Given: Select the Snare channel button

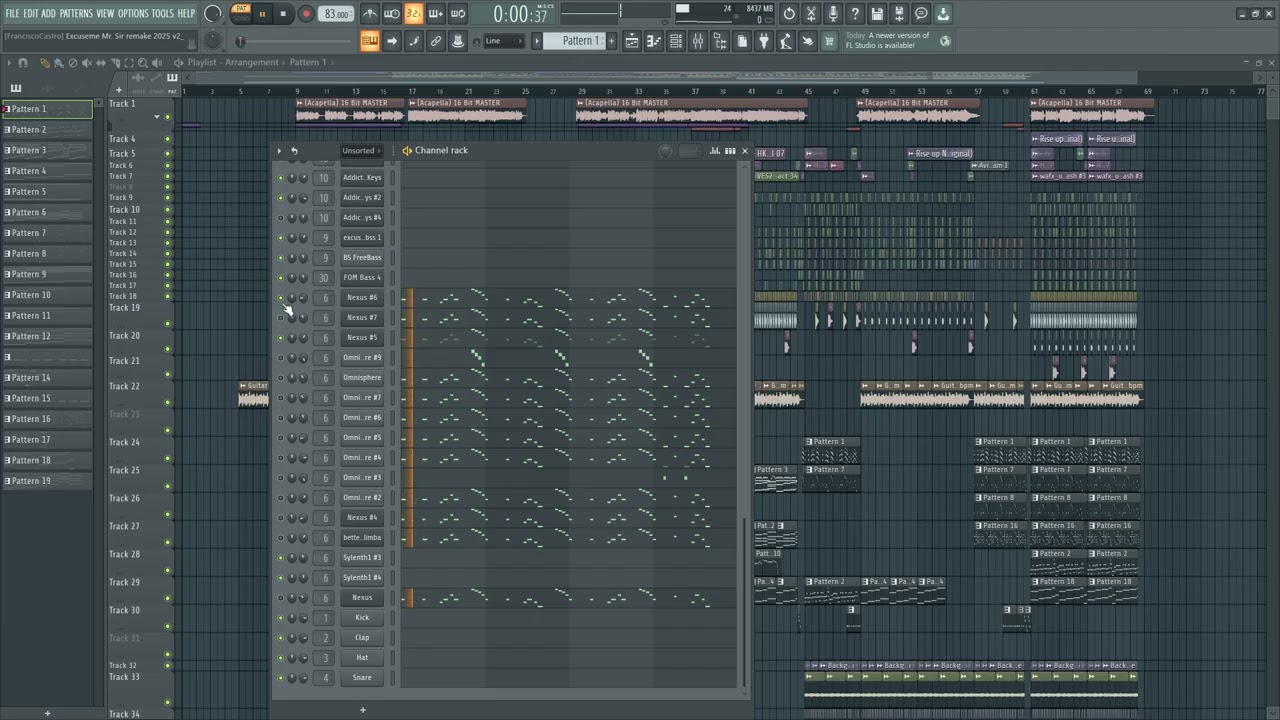Looking at the screenshot, I should (x=362, y=678).
